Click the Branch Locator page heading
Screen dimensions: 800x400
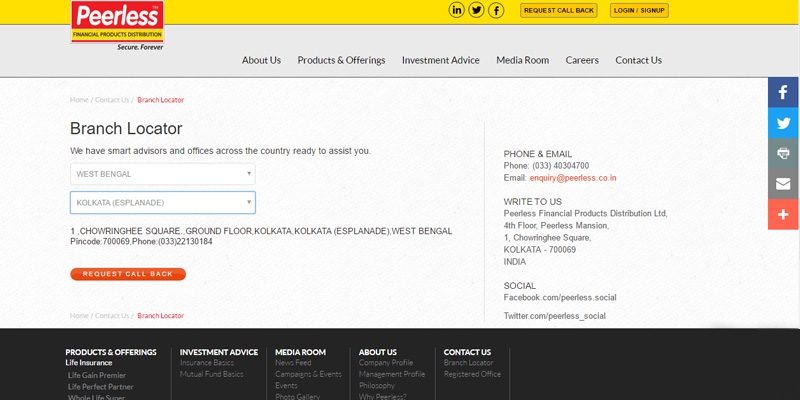pos(126,129)
